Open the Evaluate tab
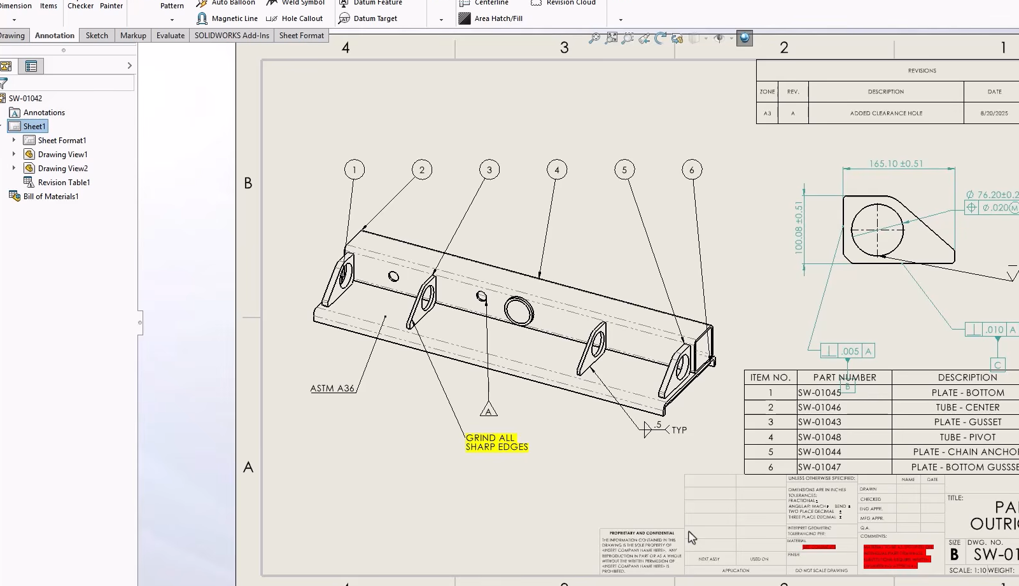Screen dimensions: 1019x586 pyautogui.click(x=170, y=36)
